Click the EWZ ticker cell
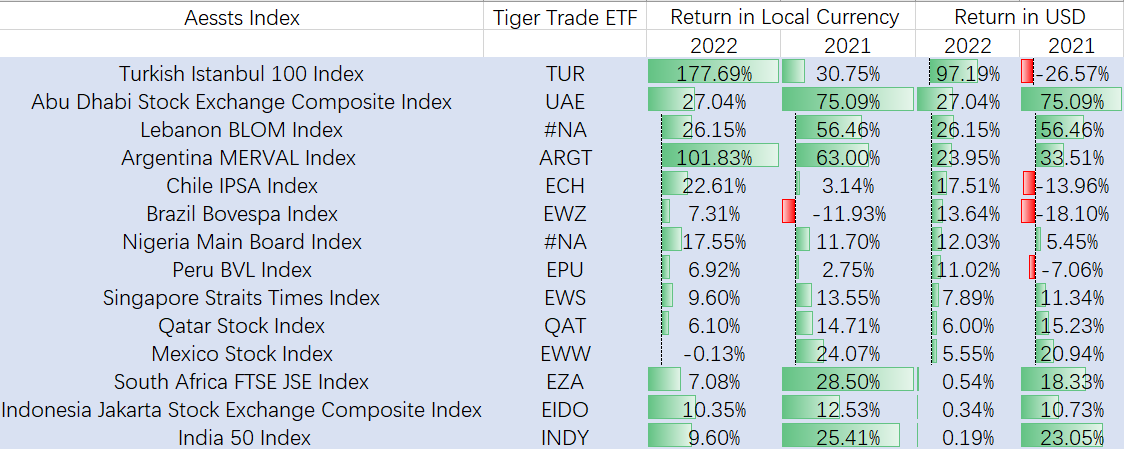This screenshot has width=1124, height=449. (x=565, y=214)
